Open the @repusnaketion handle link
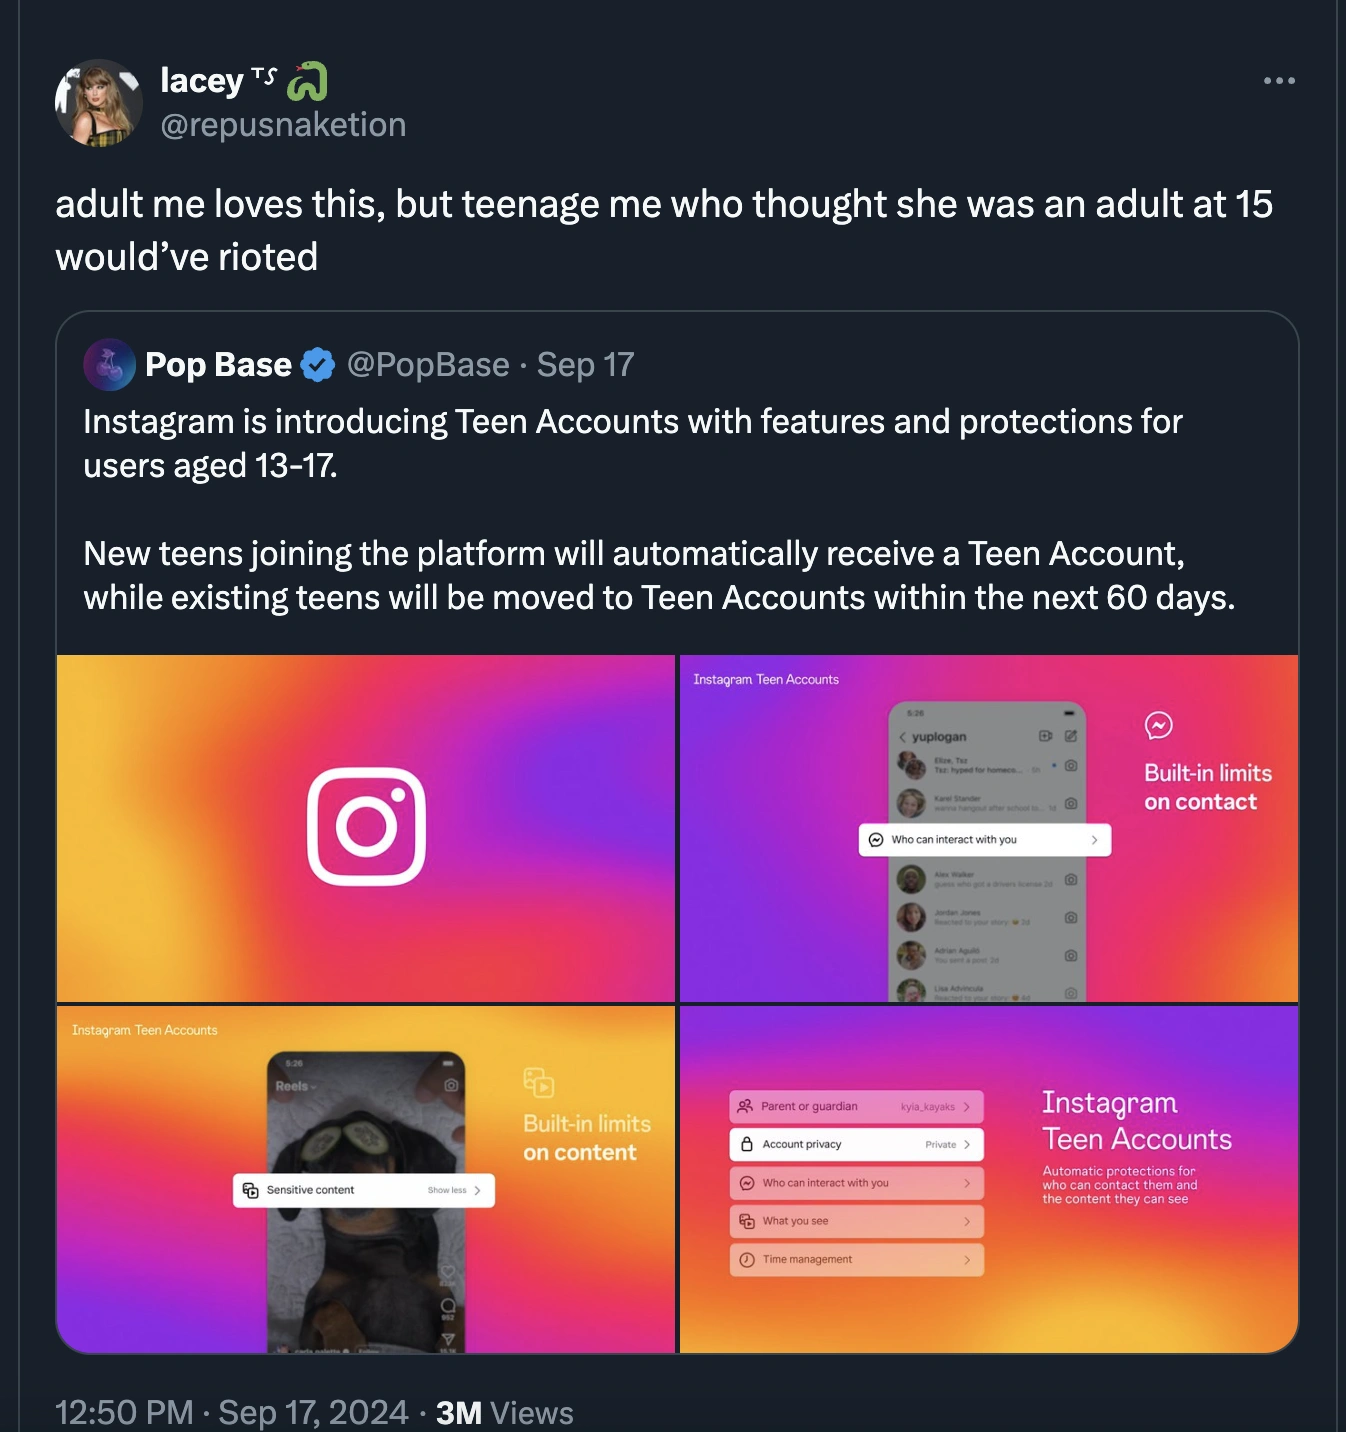The height and width of the screenshot is (1432, 1346). coord(283,125)
